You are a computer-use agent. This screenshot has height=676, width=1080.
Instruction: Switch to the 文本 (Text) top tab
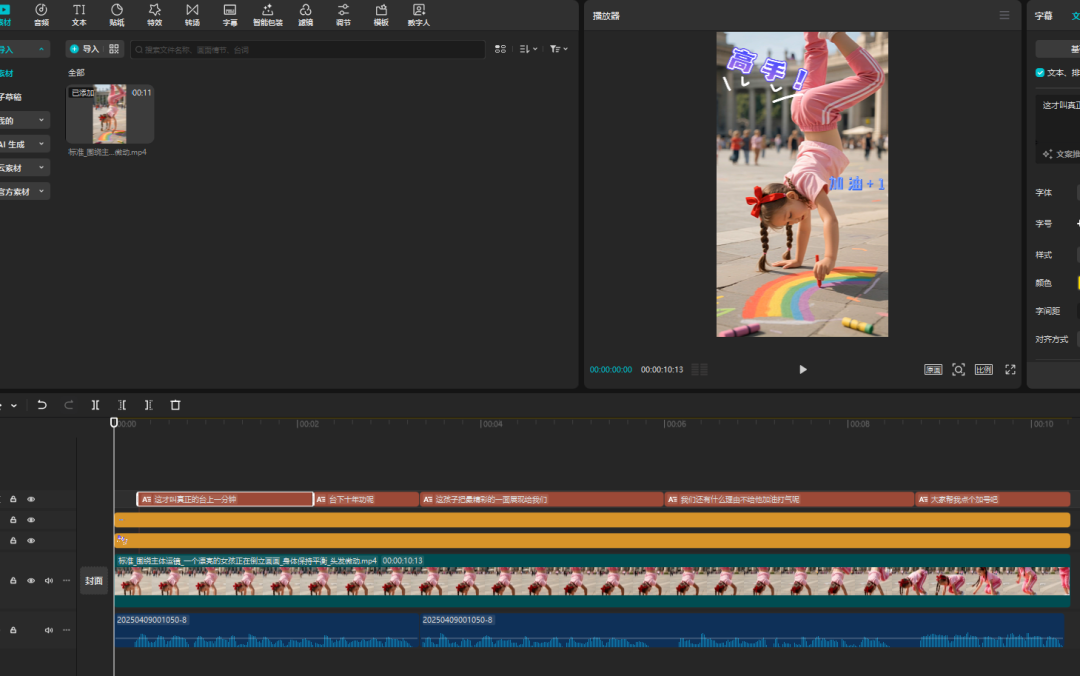click(x=79, y=14)
